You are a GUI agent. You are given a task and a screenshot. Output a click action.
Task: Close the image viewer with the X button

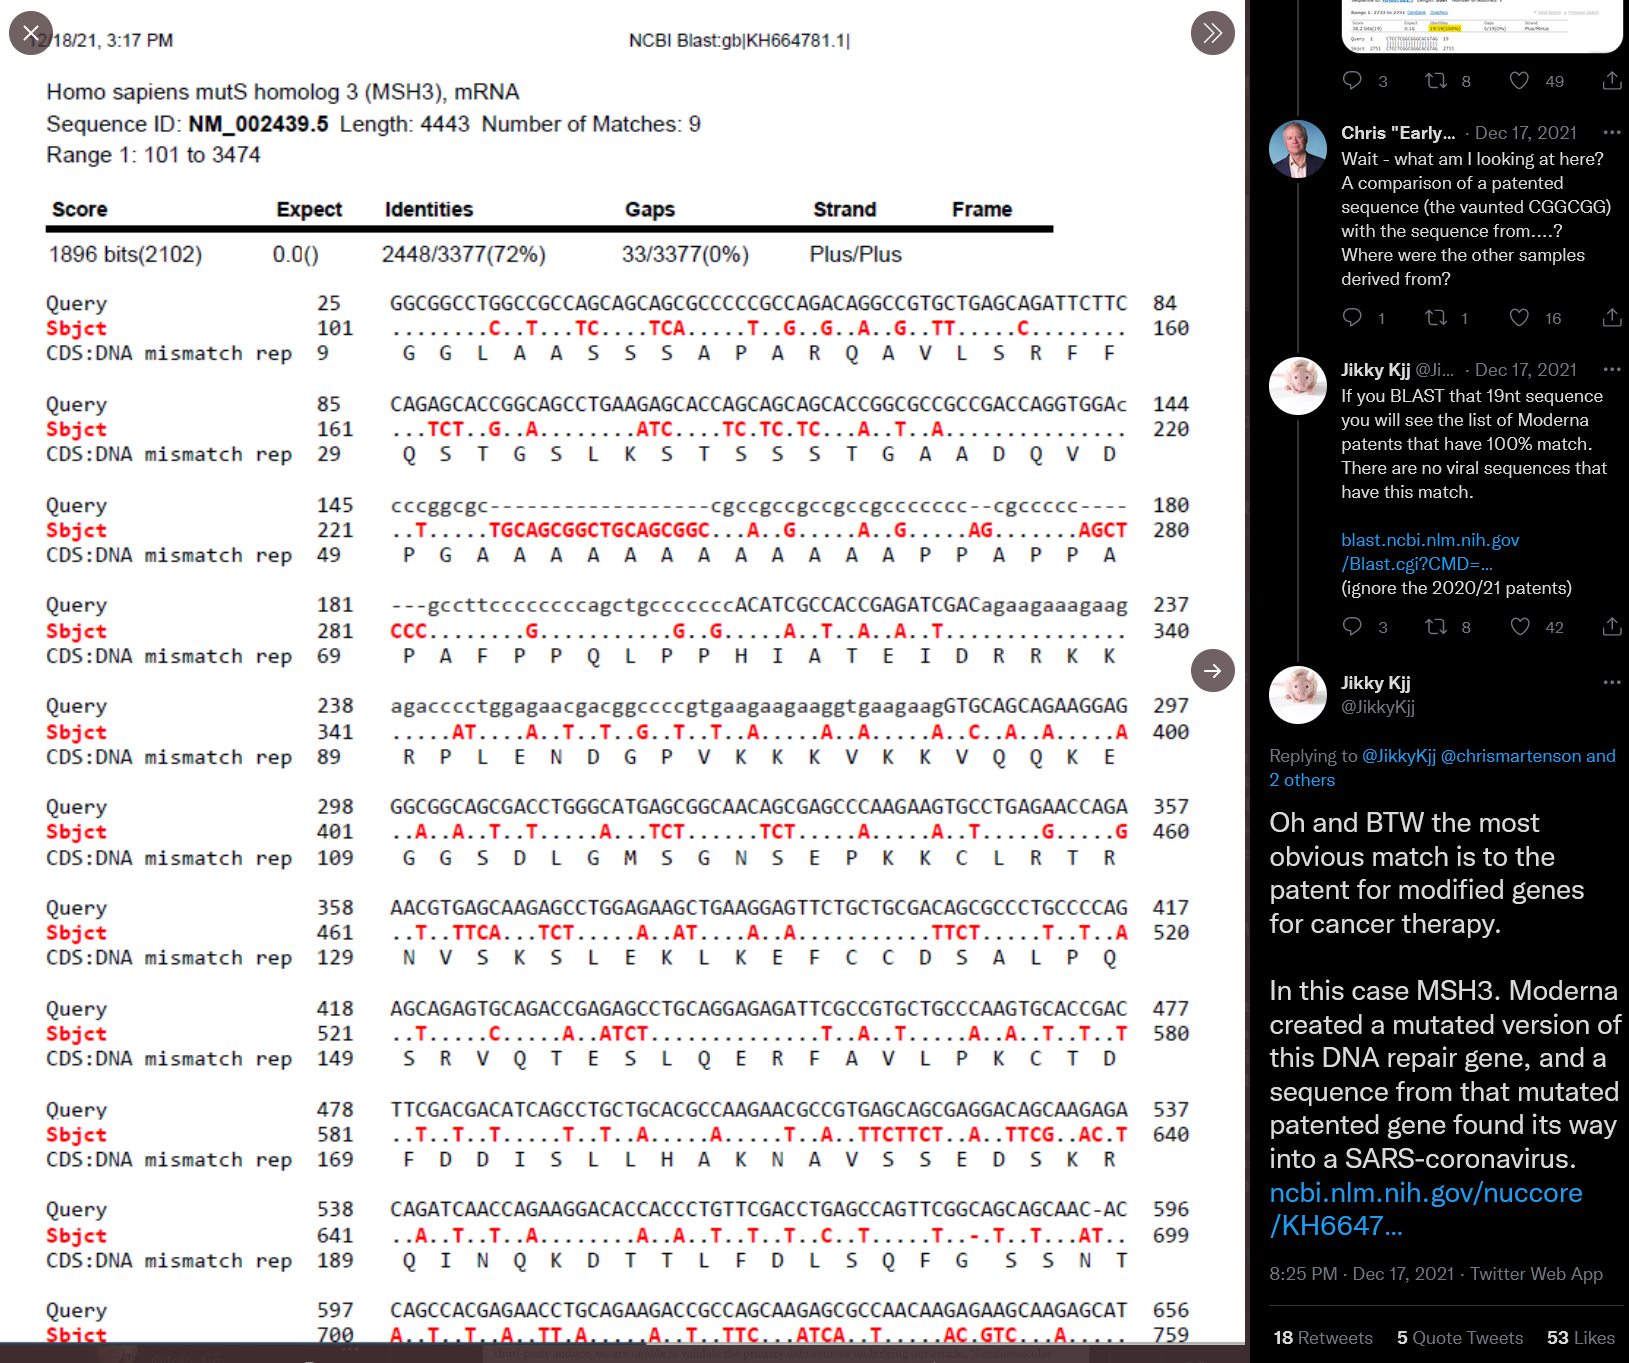pyautogui.click(x=31, y=33)
